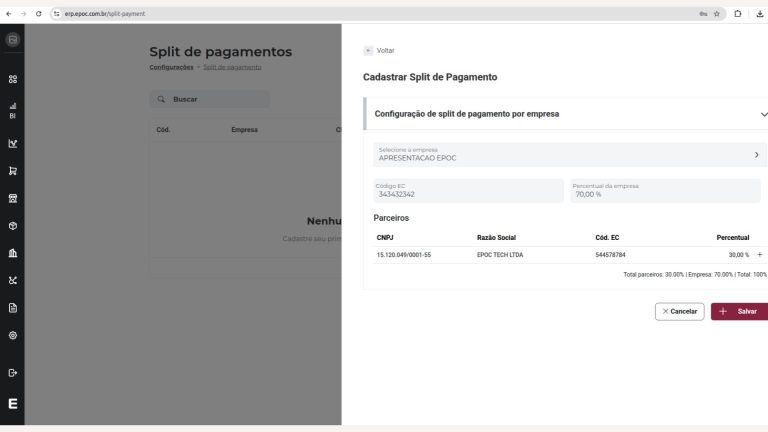Click the plus icon on EPOC TECH row
The width and height of the screenshot is (768, 432).
760,255
